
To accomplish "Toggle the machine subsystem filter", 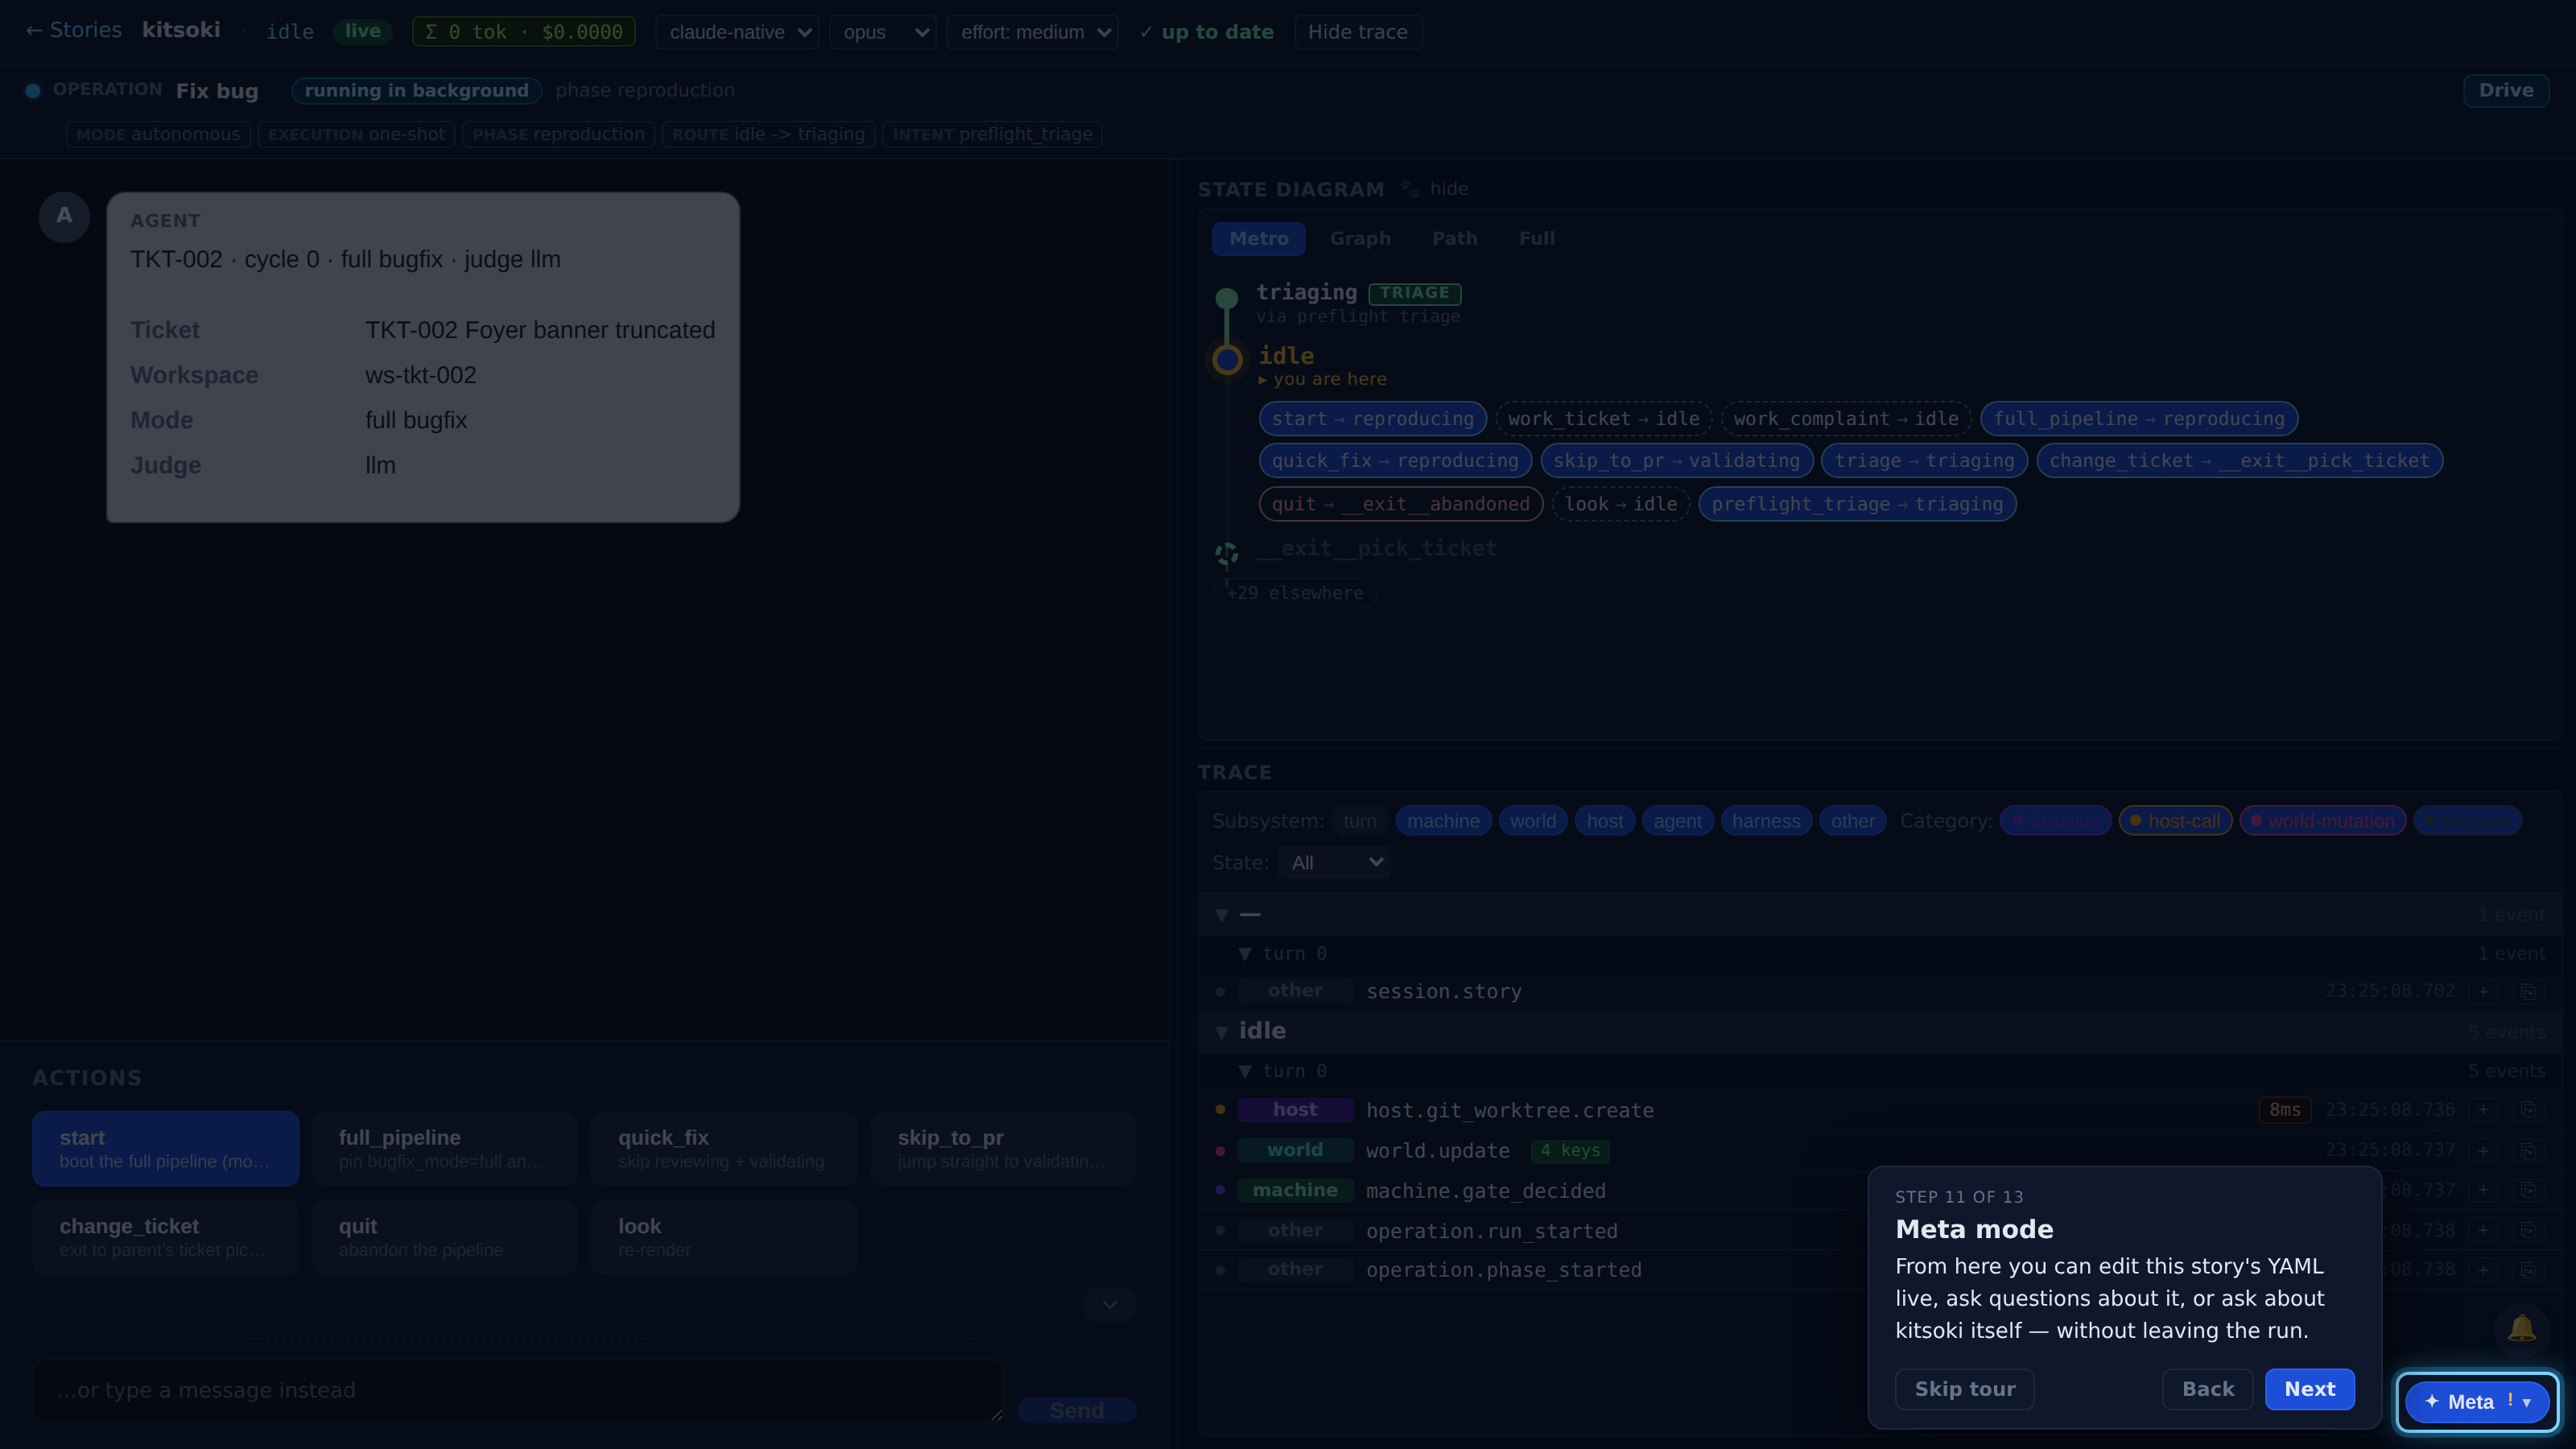I will [1443, 821].
